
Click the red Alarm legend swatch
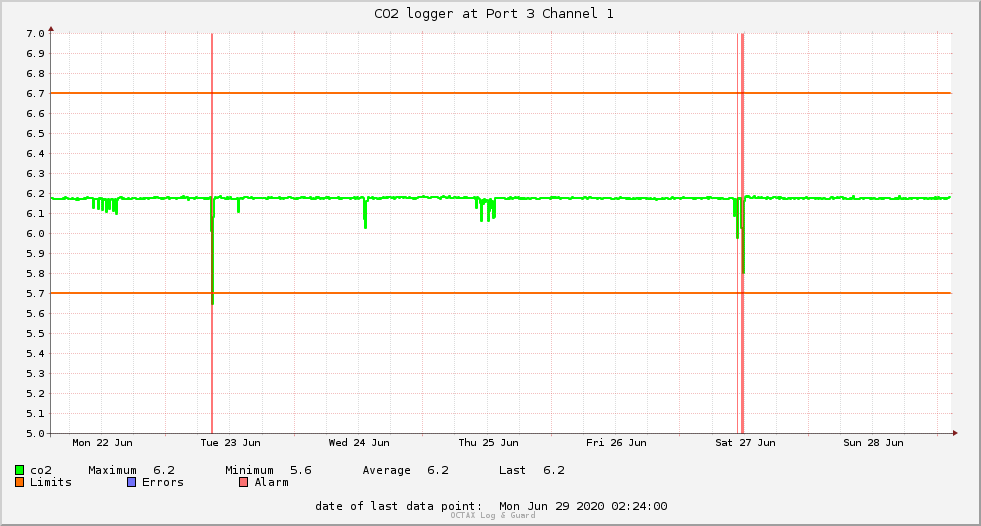tap(244, 482)
